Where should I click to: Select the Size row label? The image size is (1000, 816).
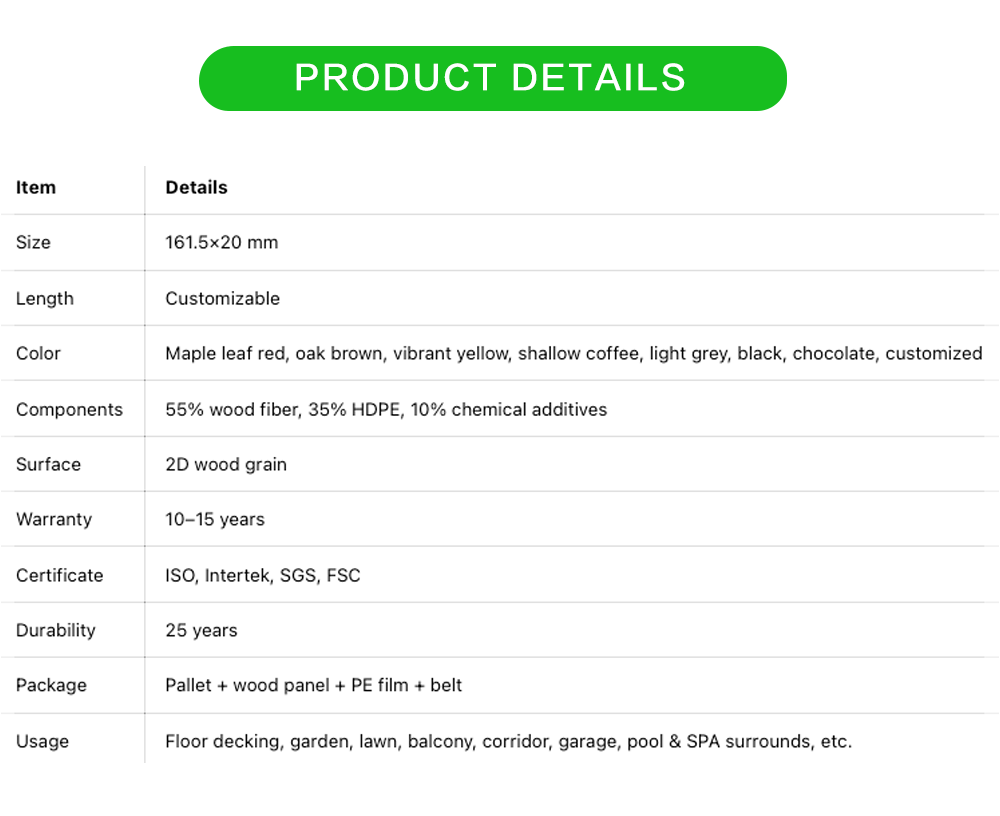(33, 243)
